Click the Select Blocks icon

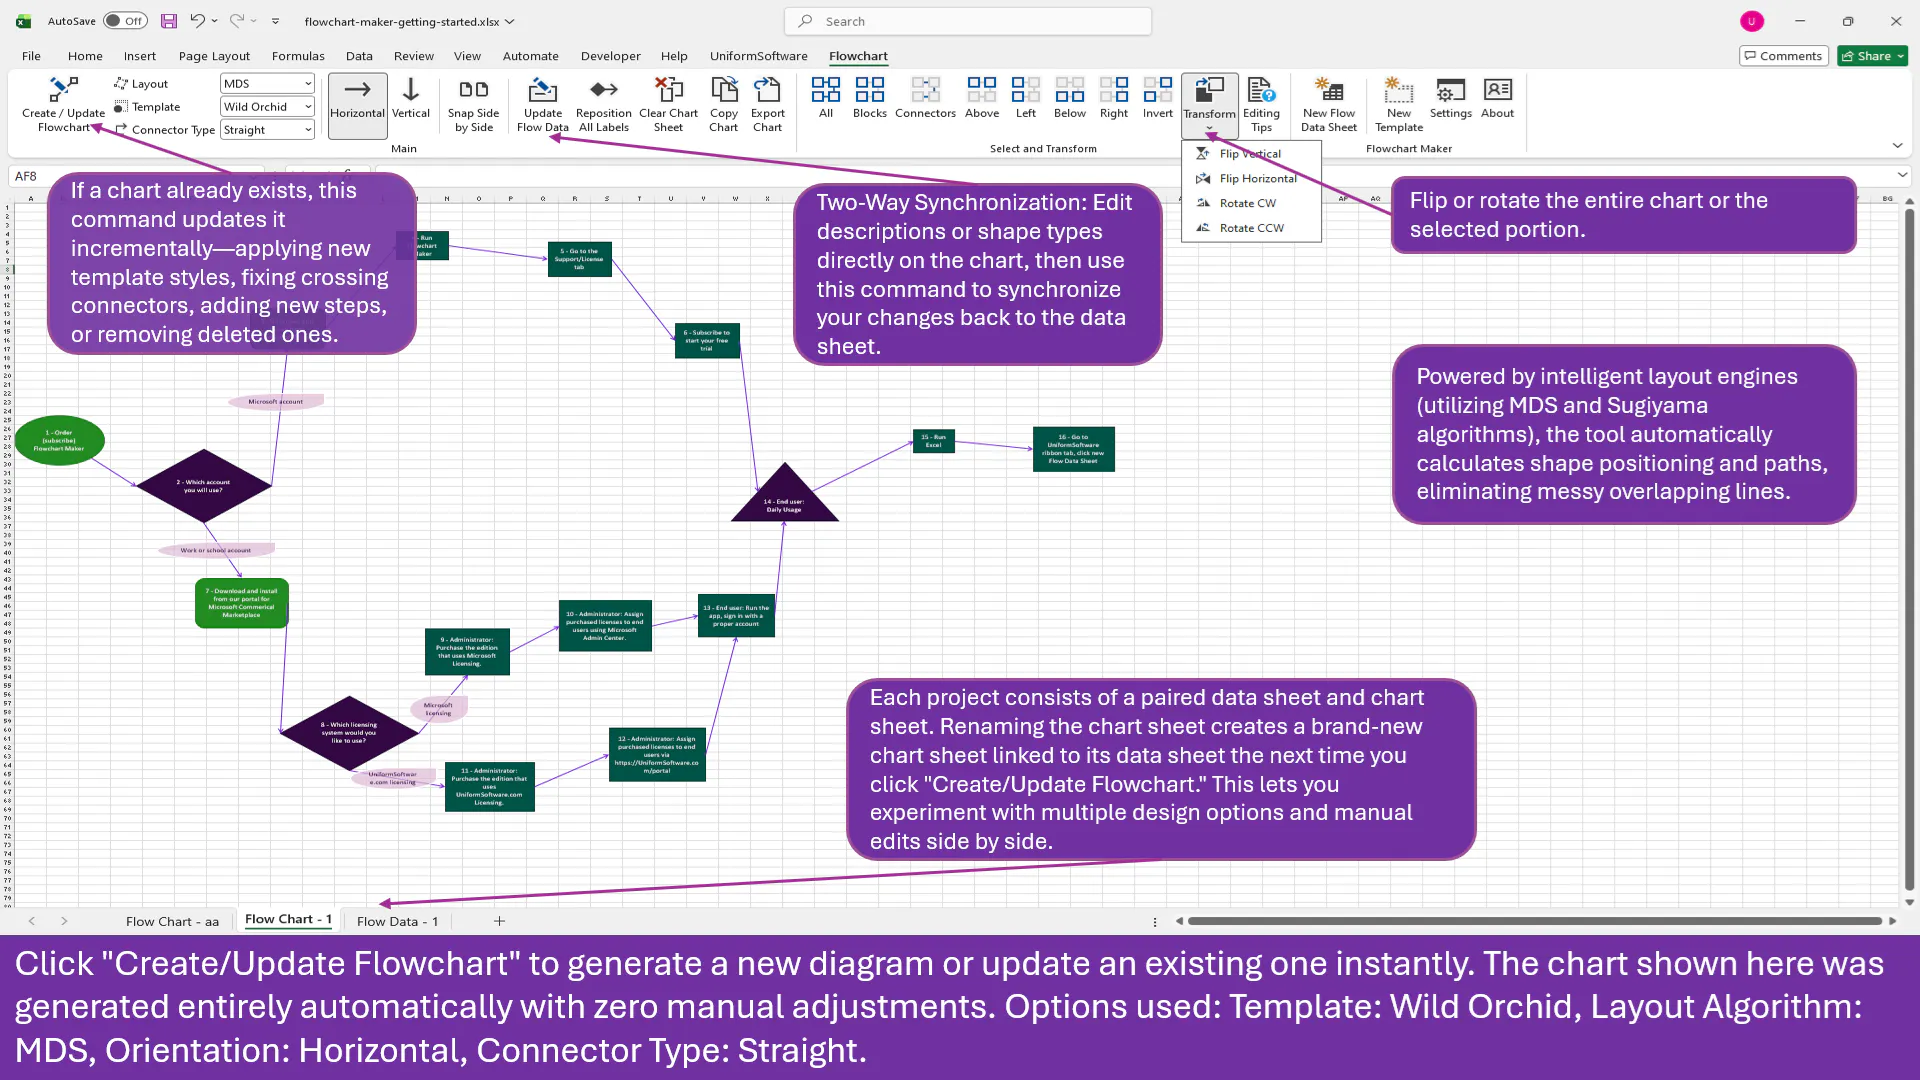[869, 99]
